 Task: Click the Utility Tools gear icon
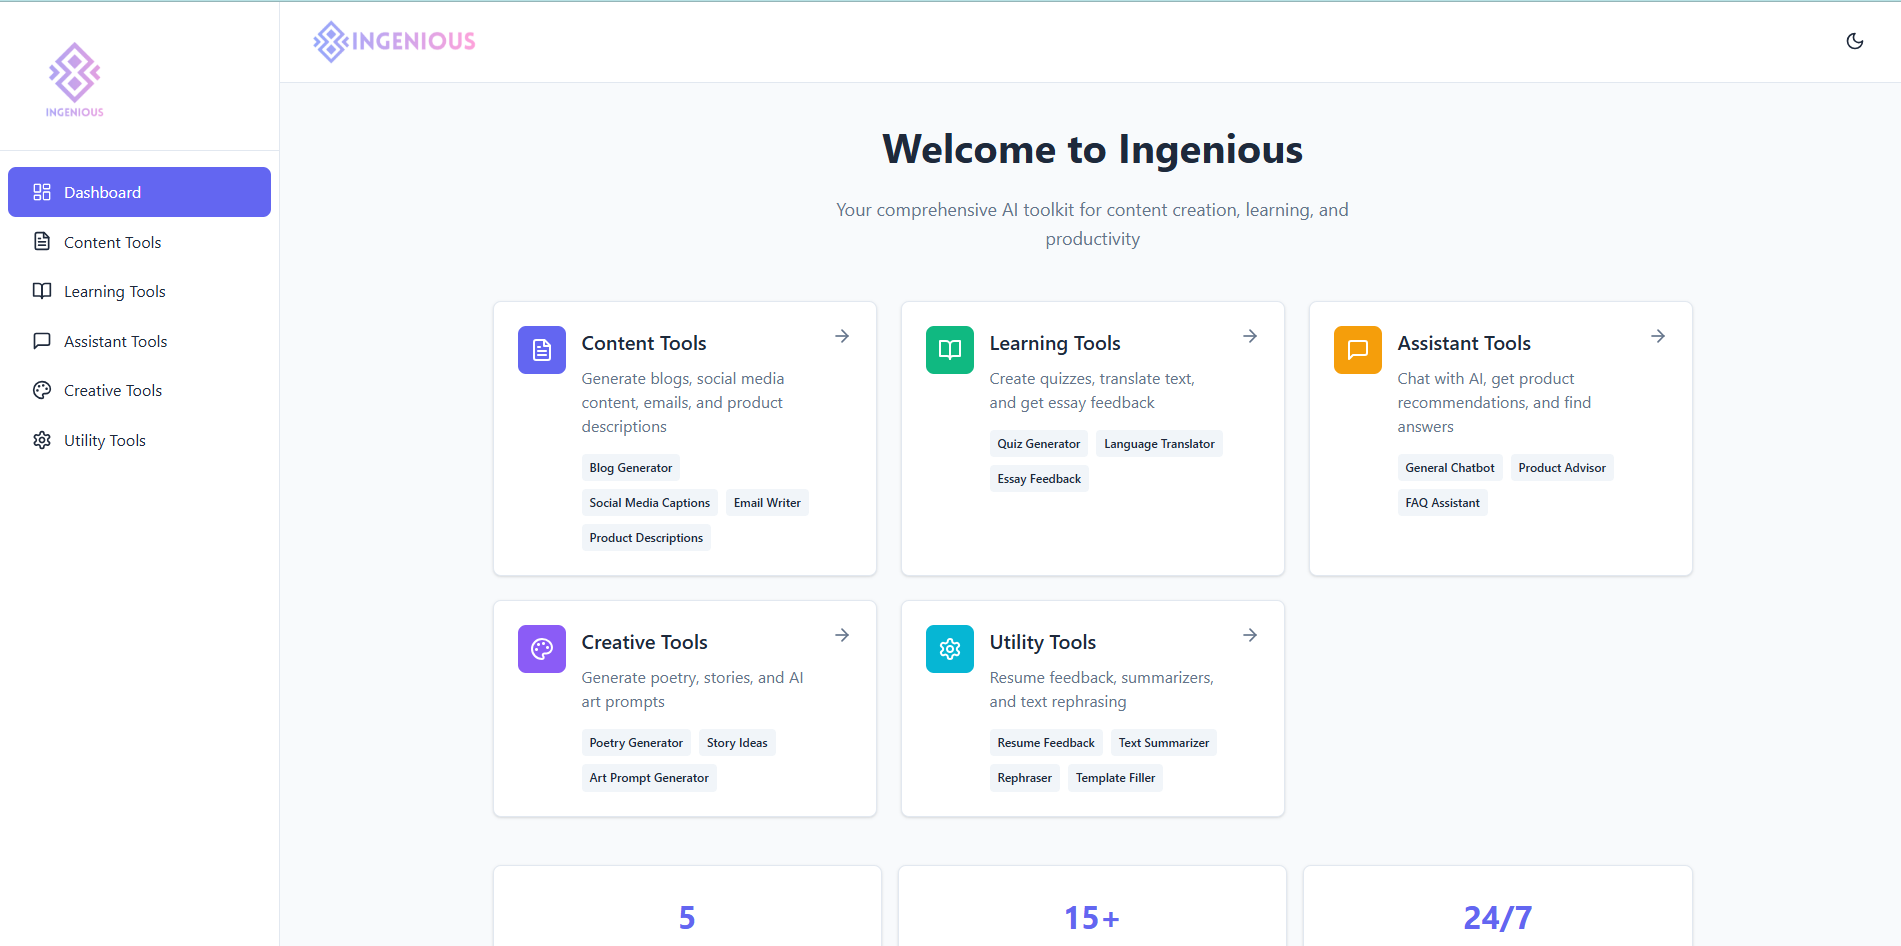point(949,648)
